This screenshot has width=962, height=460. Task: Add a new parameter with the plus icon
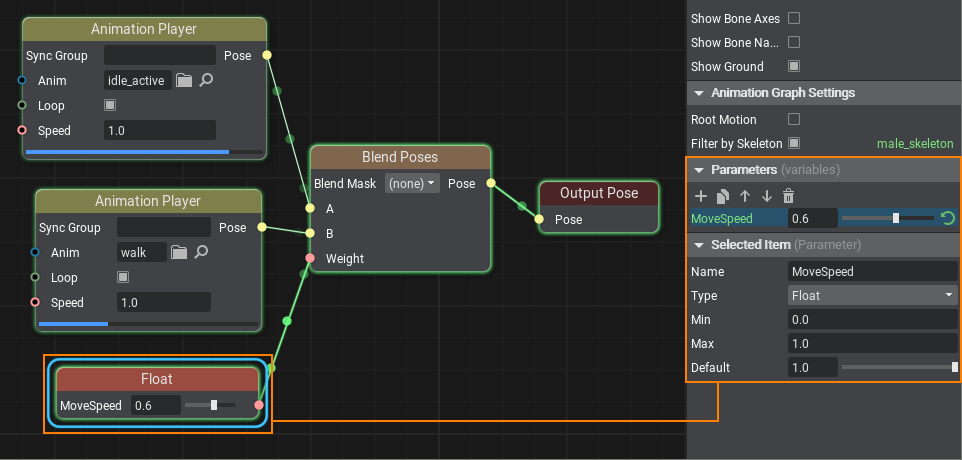pyautogui.click(x=701, y=196)
